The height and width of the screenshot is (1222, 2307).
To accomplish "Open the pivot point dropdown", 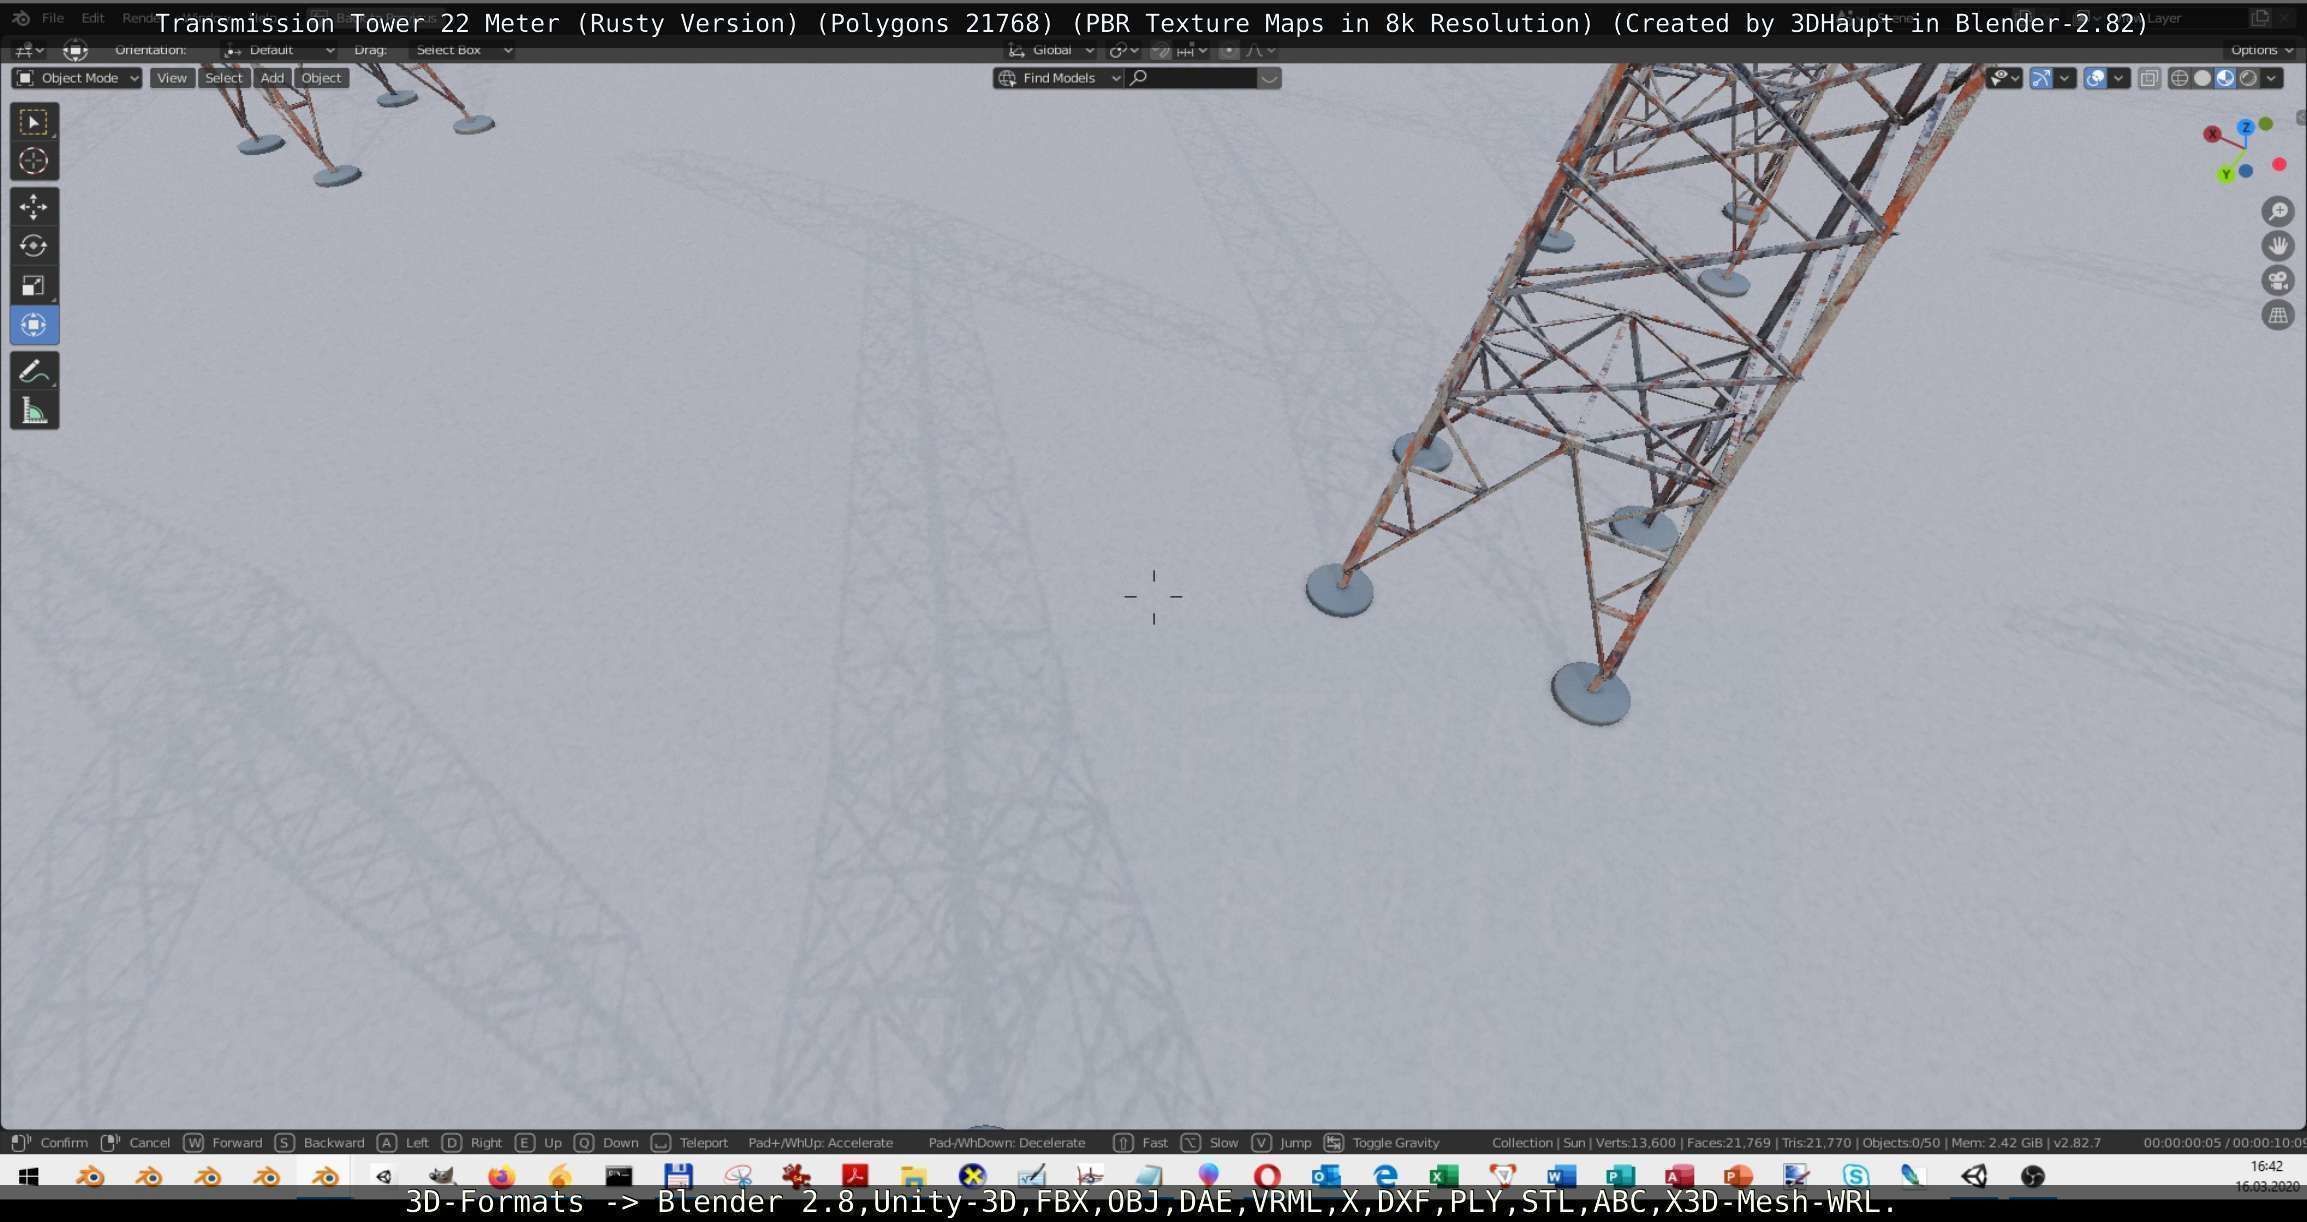I will pos(1124,50).
